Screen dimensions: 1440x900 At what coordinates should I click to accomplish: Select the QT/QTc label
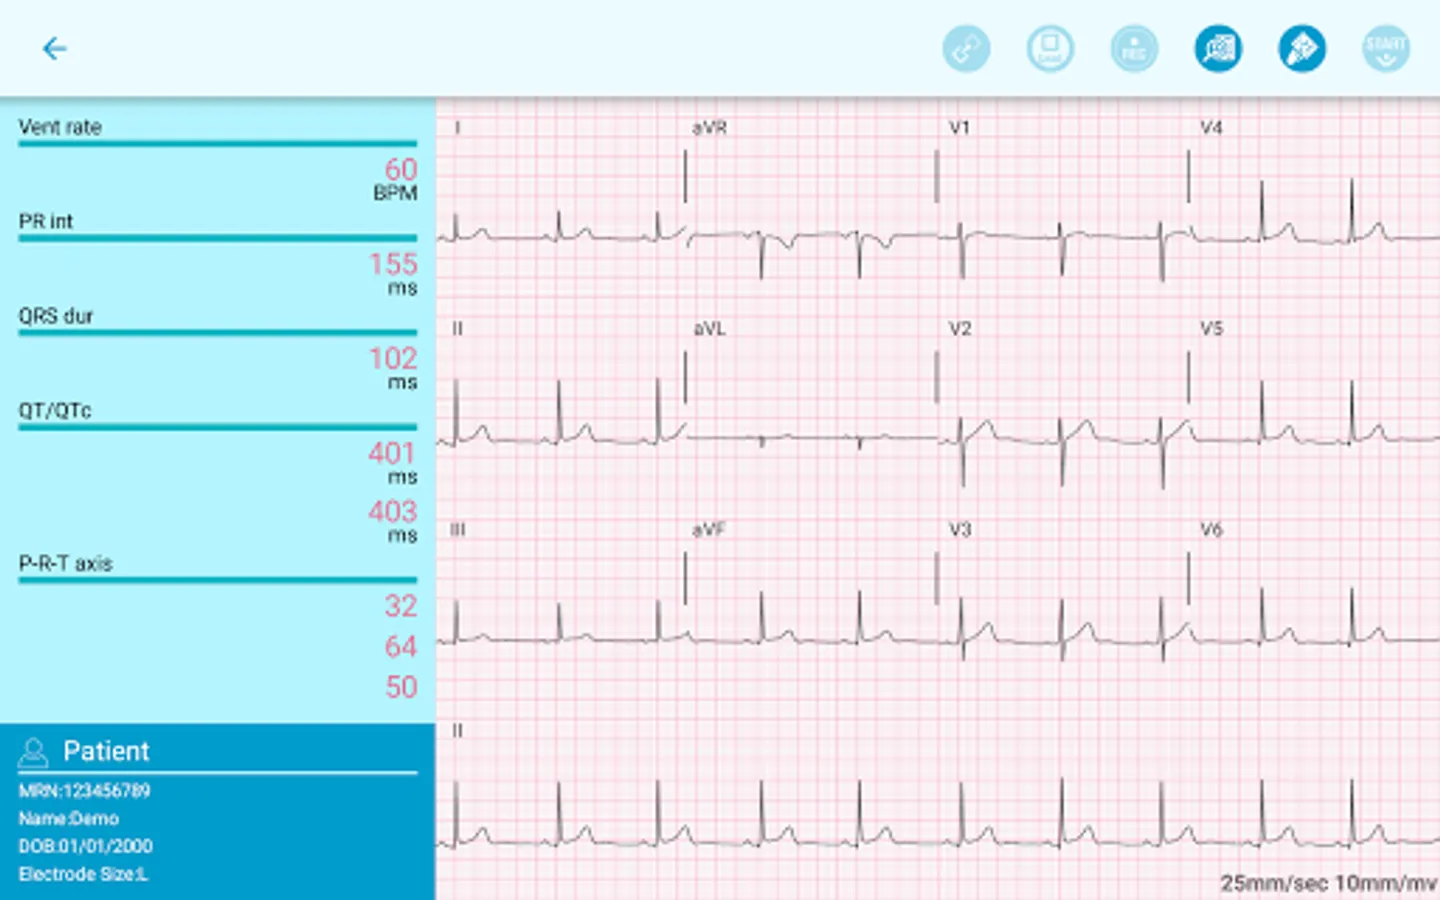[55, 410]
